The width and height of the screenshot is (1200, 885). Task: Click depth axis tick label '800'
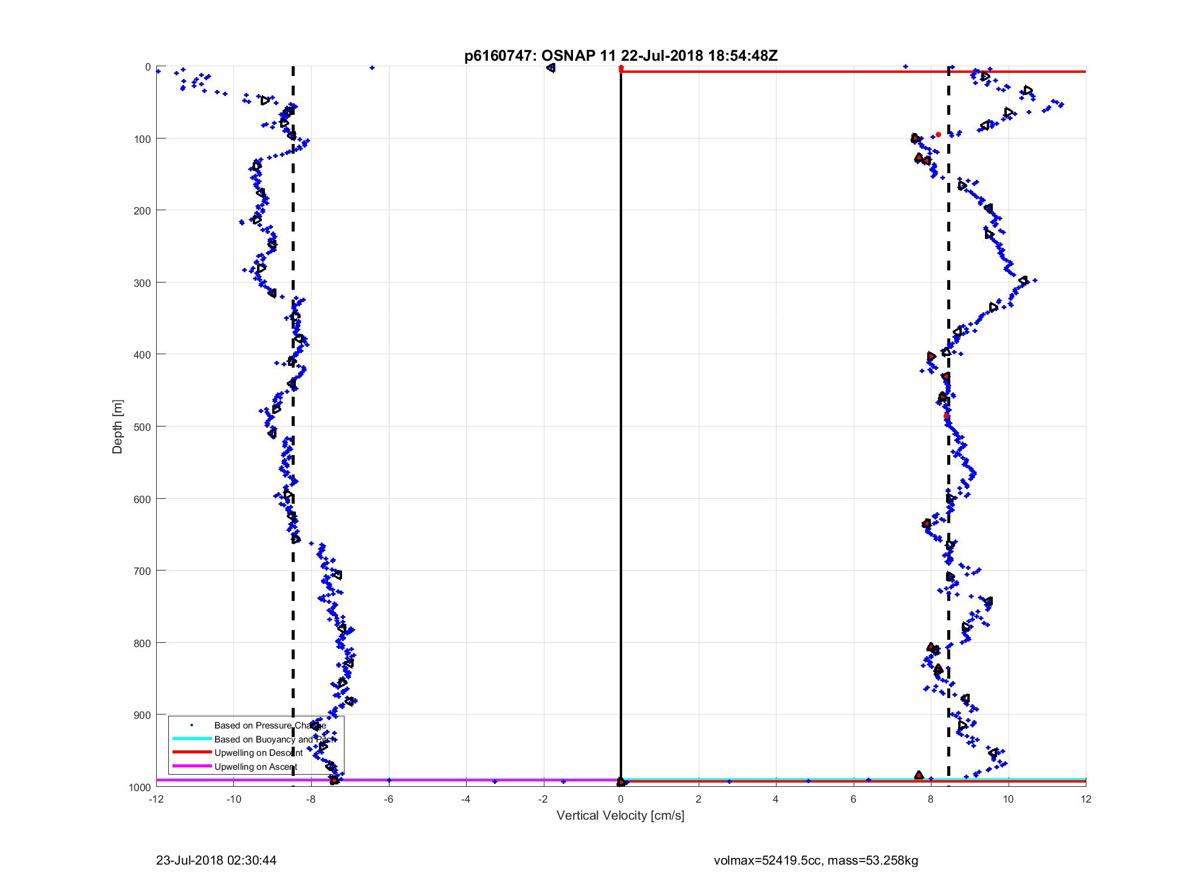142,643
